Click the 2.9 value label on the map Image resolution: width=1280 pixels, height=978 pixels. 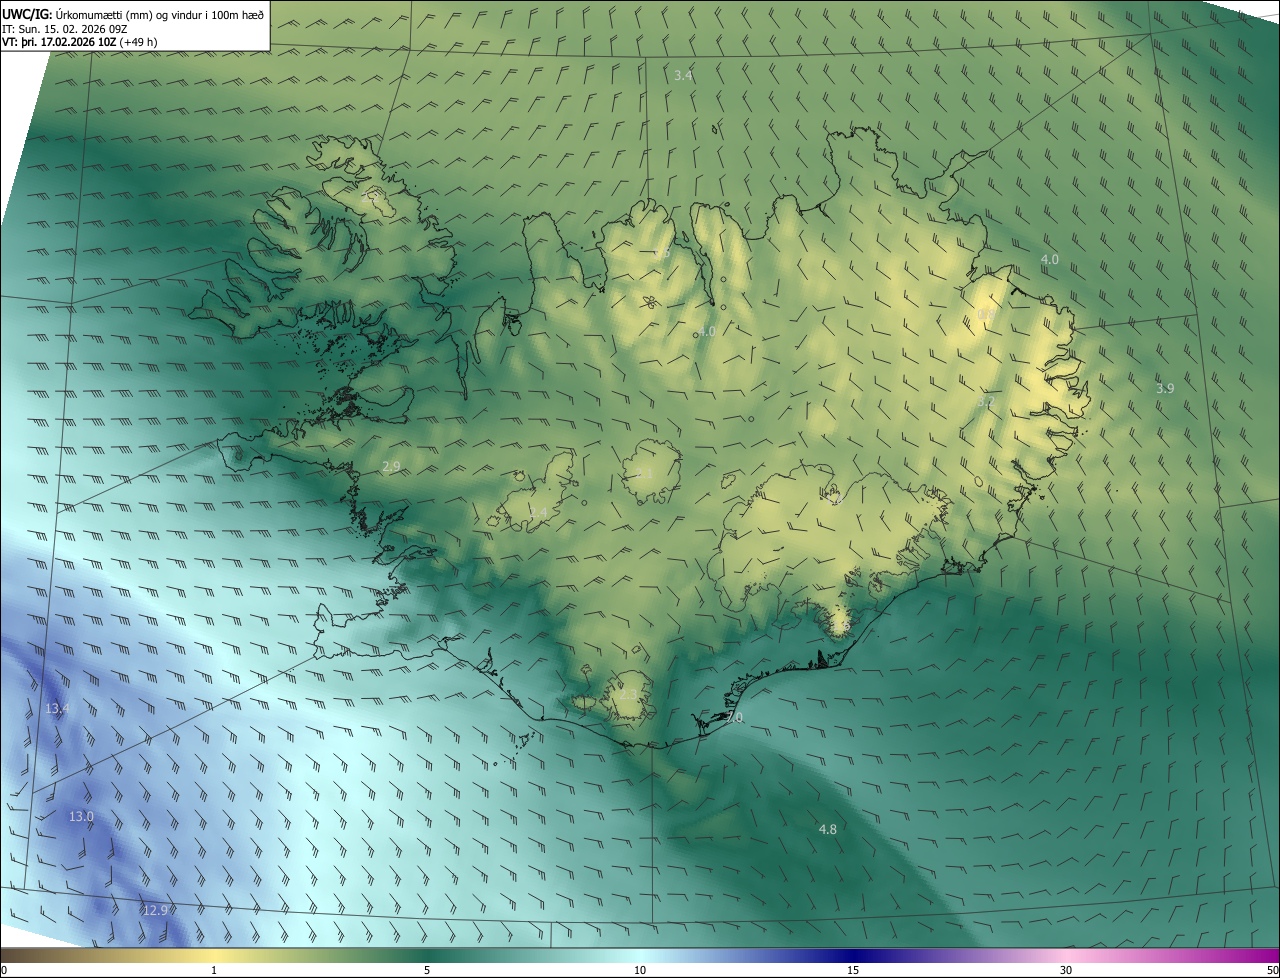(x=391, y=467)
